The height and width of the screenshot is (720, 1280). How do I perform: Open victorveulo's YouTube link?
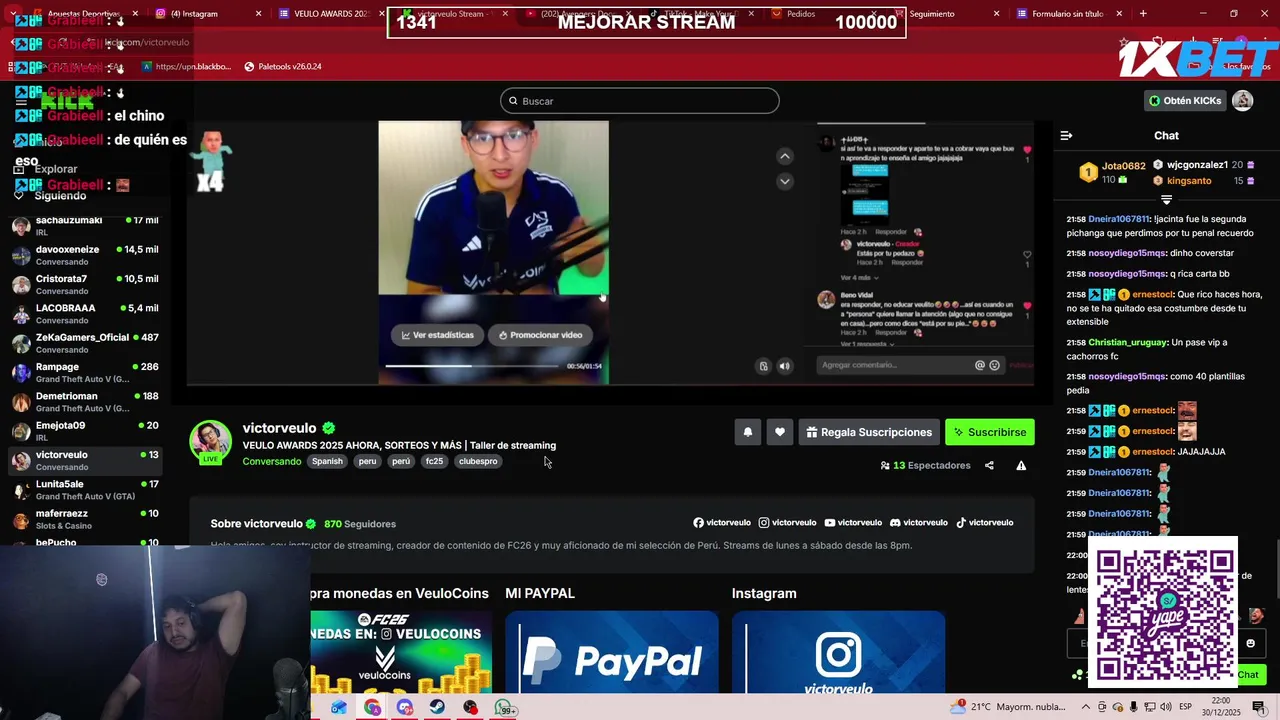853,522
